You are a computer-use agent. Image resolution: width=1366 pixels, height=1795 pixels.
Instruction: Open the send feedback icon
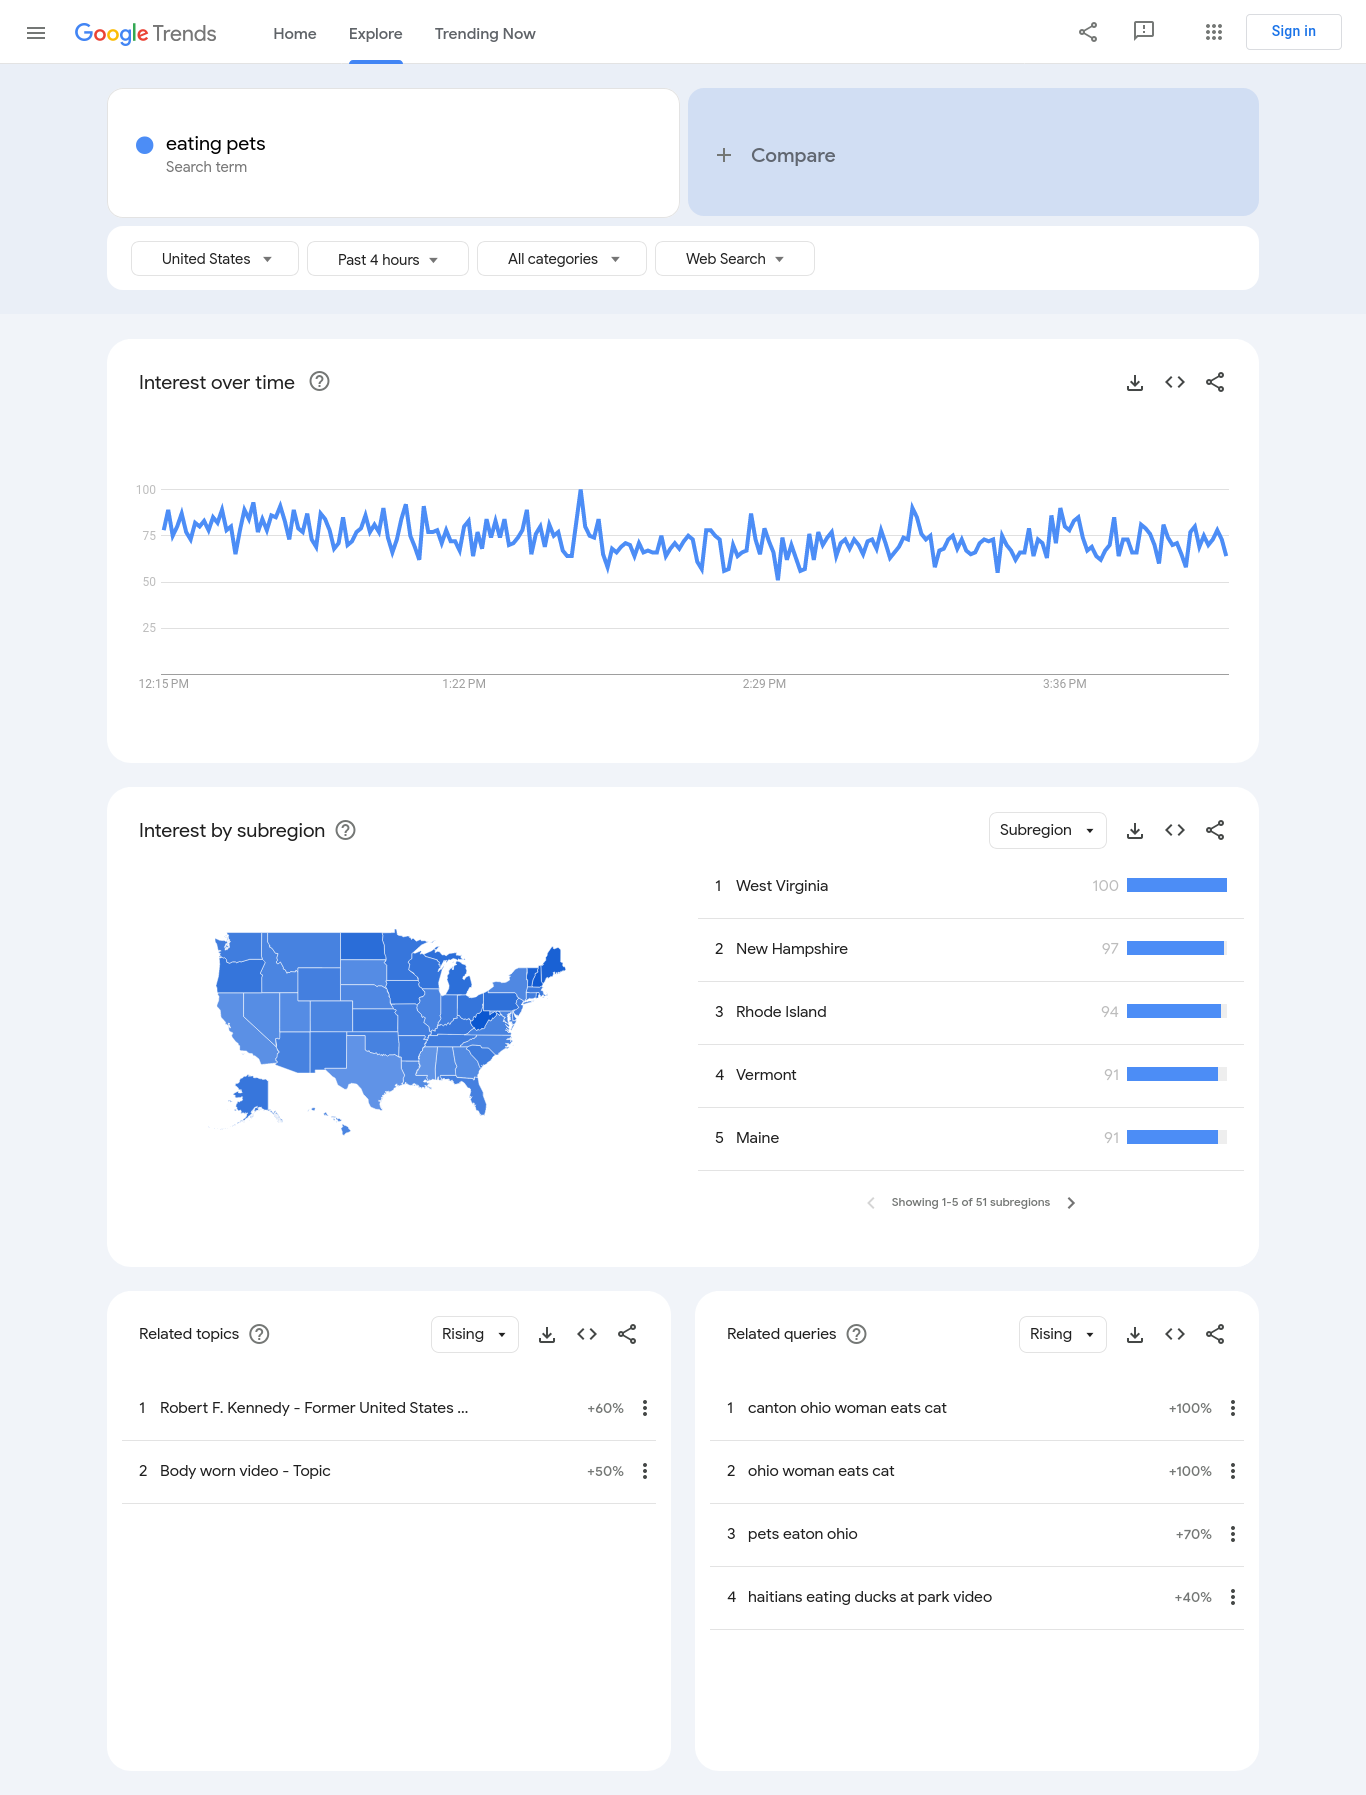1144,32
